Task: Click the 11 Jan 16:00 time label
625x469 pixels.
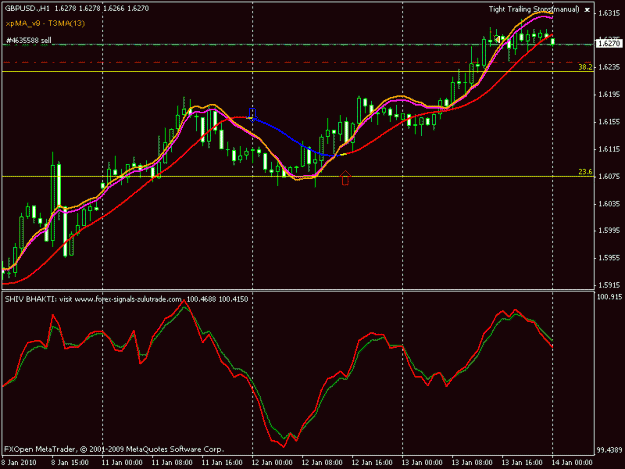Action: click(222, 463)
